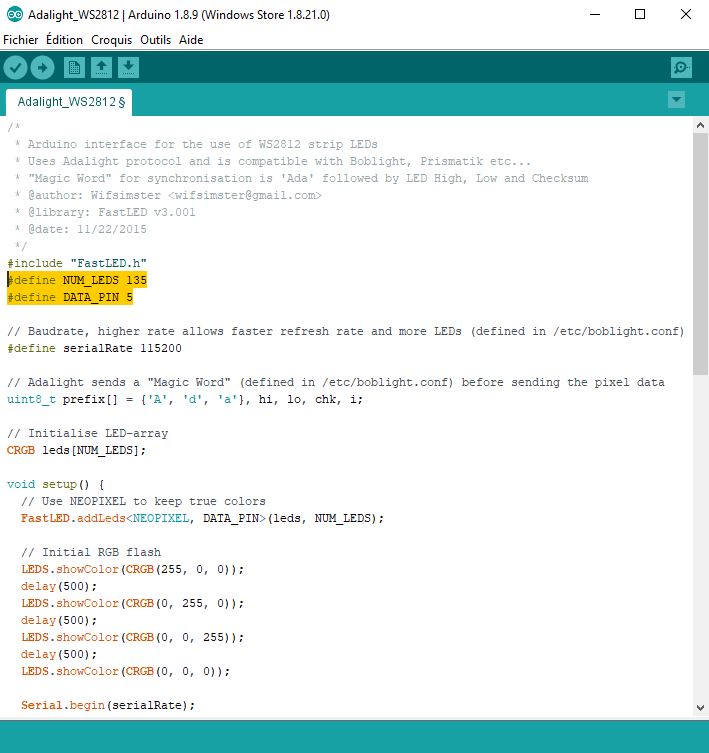Click the line '#include "FastLED.h"'
Image resolution: width=709 pixels, height=753 pixels.
coord(77,263)
